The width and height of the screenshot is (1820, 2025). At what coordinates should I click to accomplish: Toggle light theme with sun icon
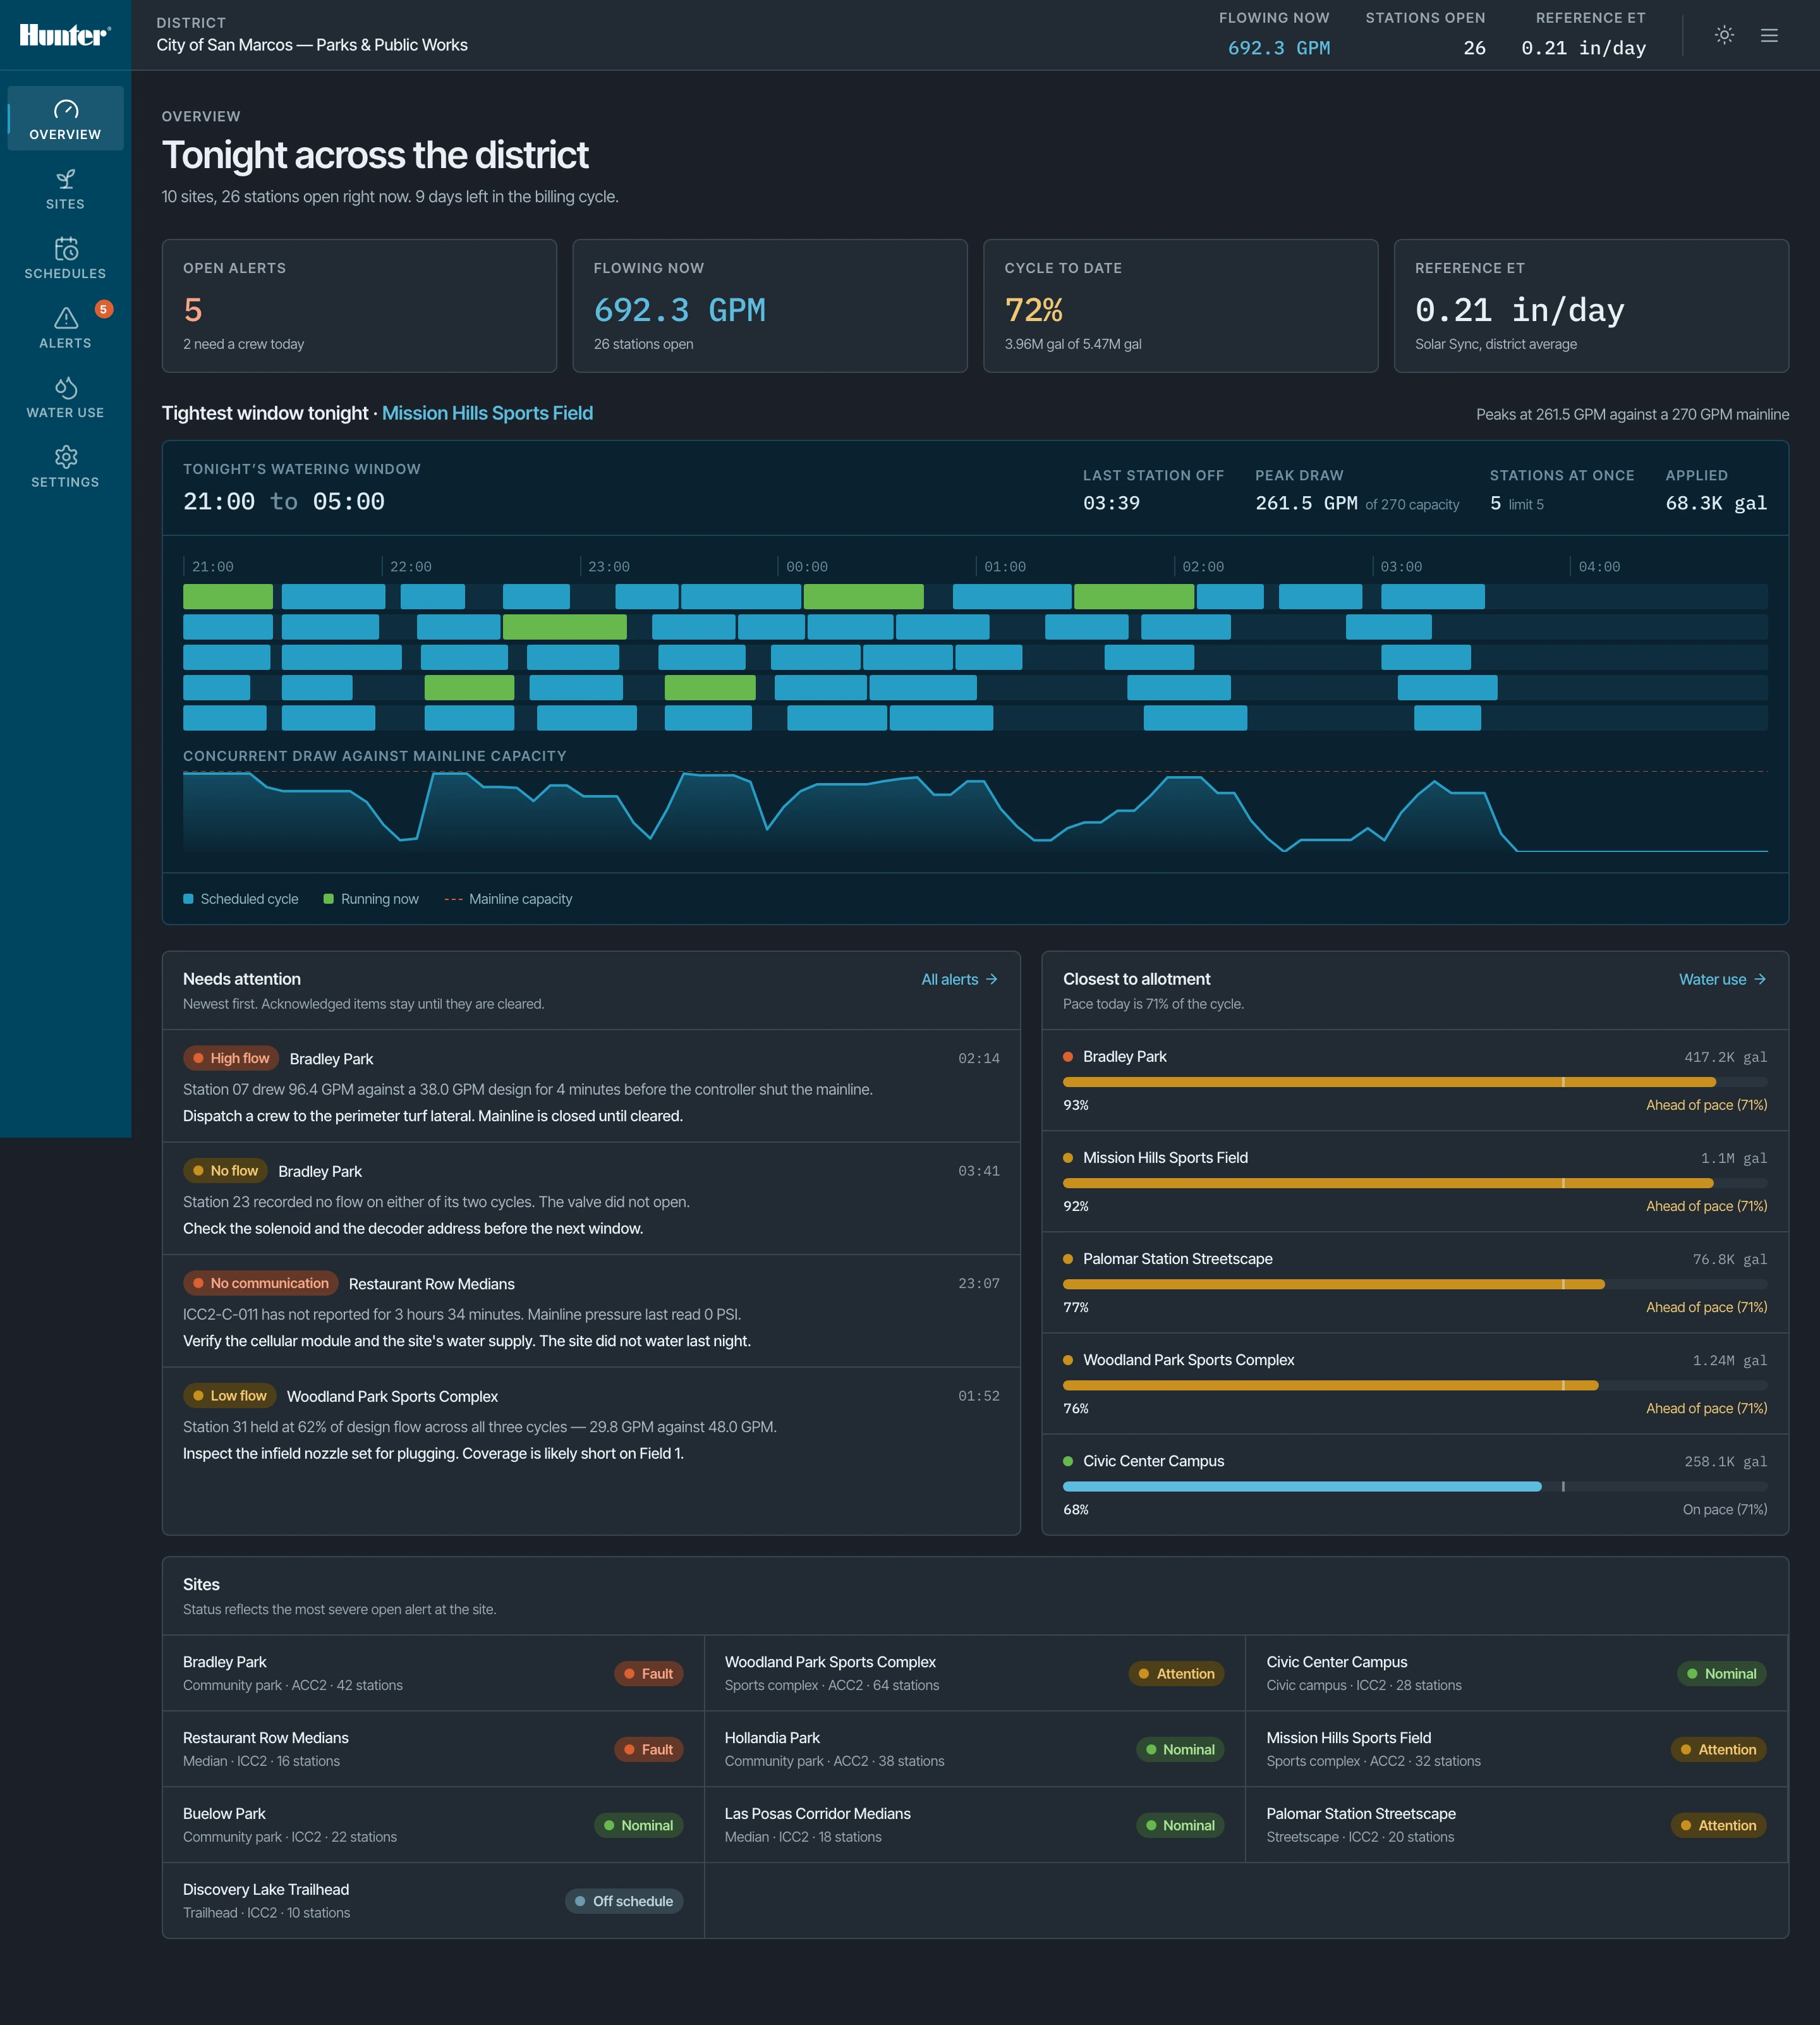click(x=1724, y=35)
